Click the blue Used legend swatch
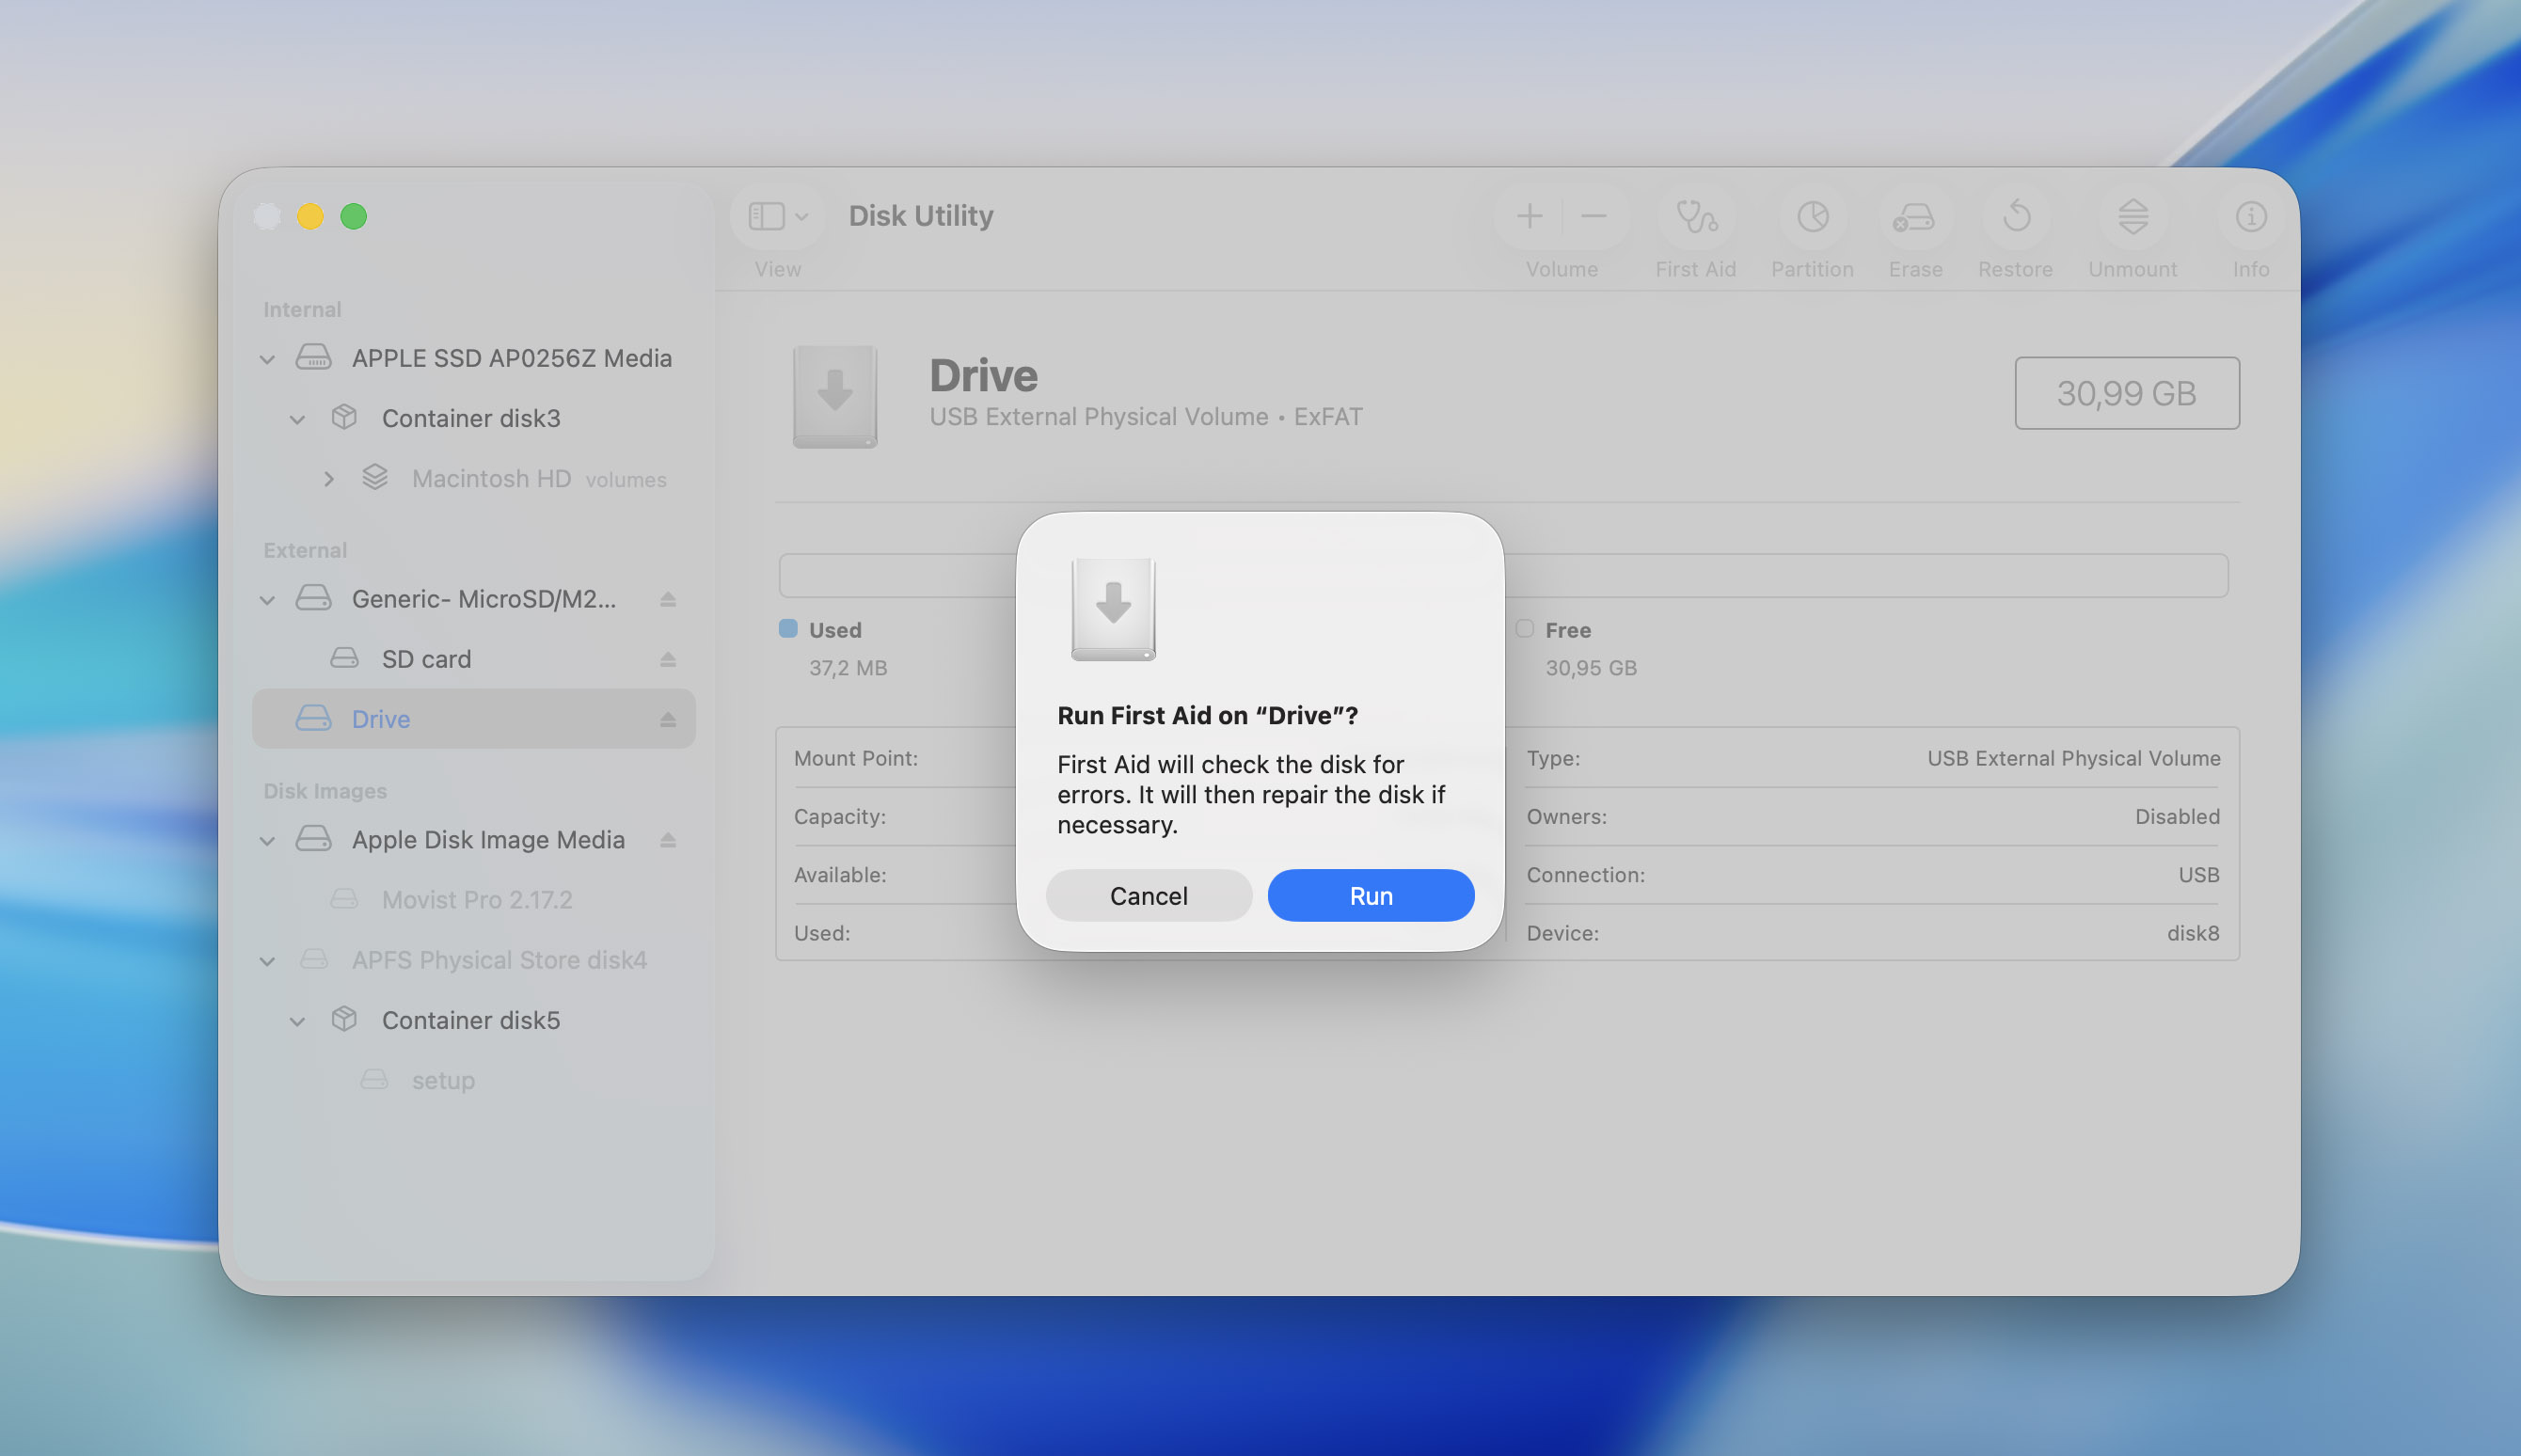The width and height of the screenshot is (2521, 1456). 788,628
